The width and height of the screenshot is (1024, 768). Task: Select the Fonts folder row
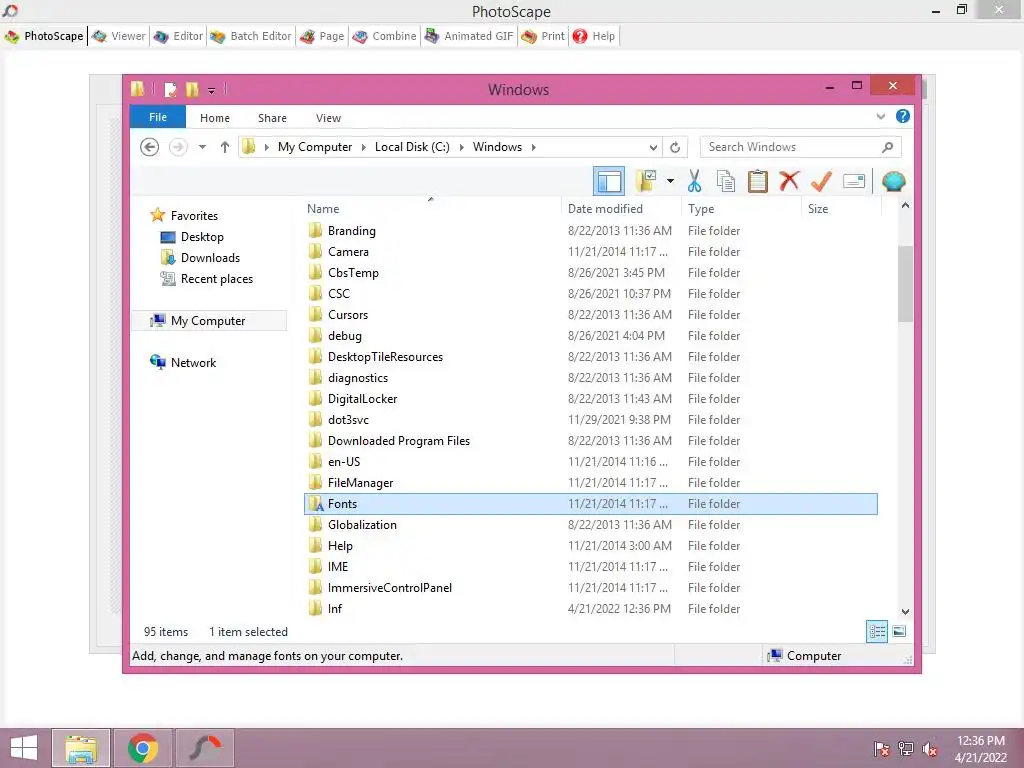590,504
